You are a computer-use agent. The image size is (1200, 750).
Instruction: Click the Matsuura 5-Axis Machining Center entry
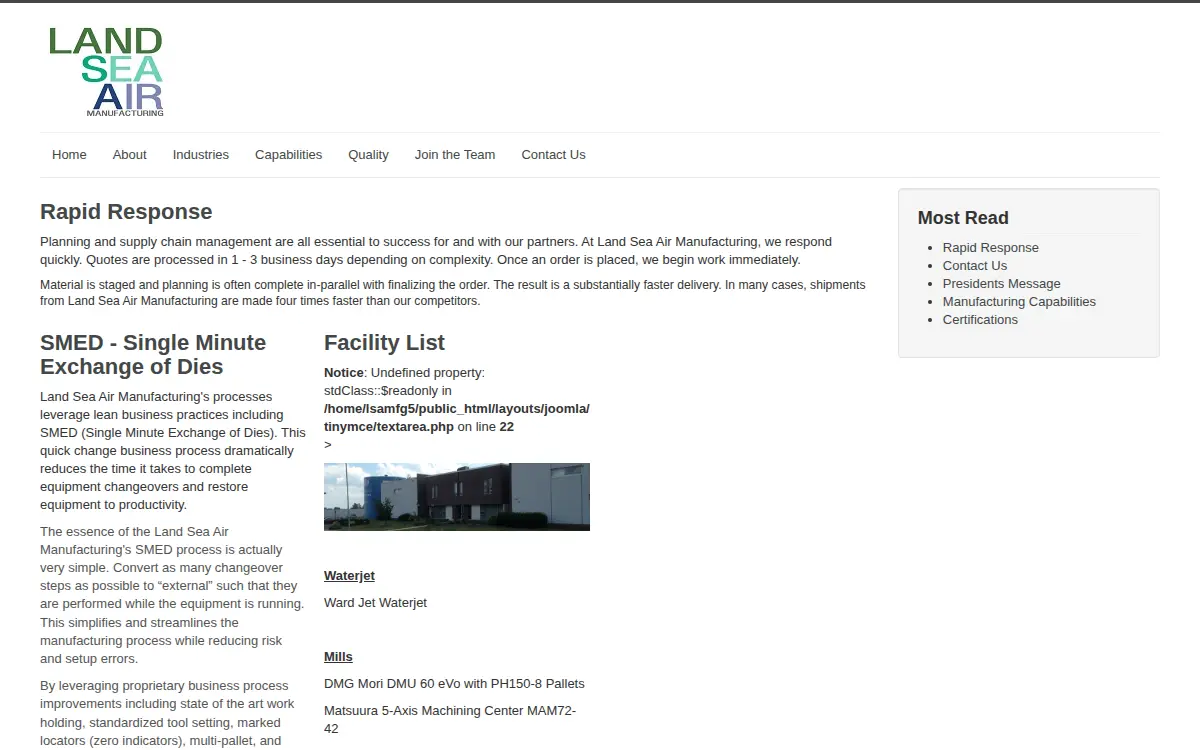pos(450,720)
